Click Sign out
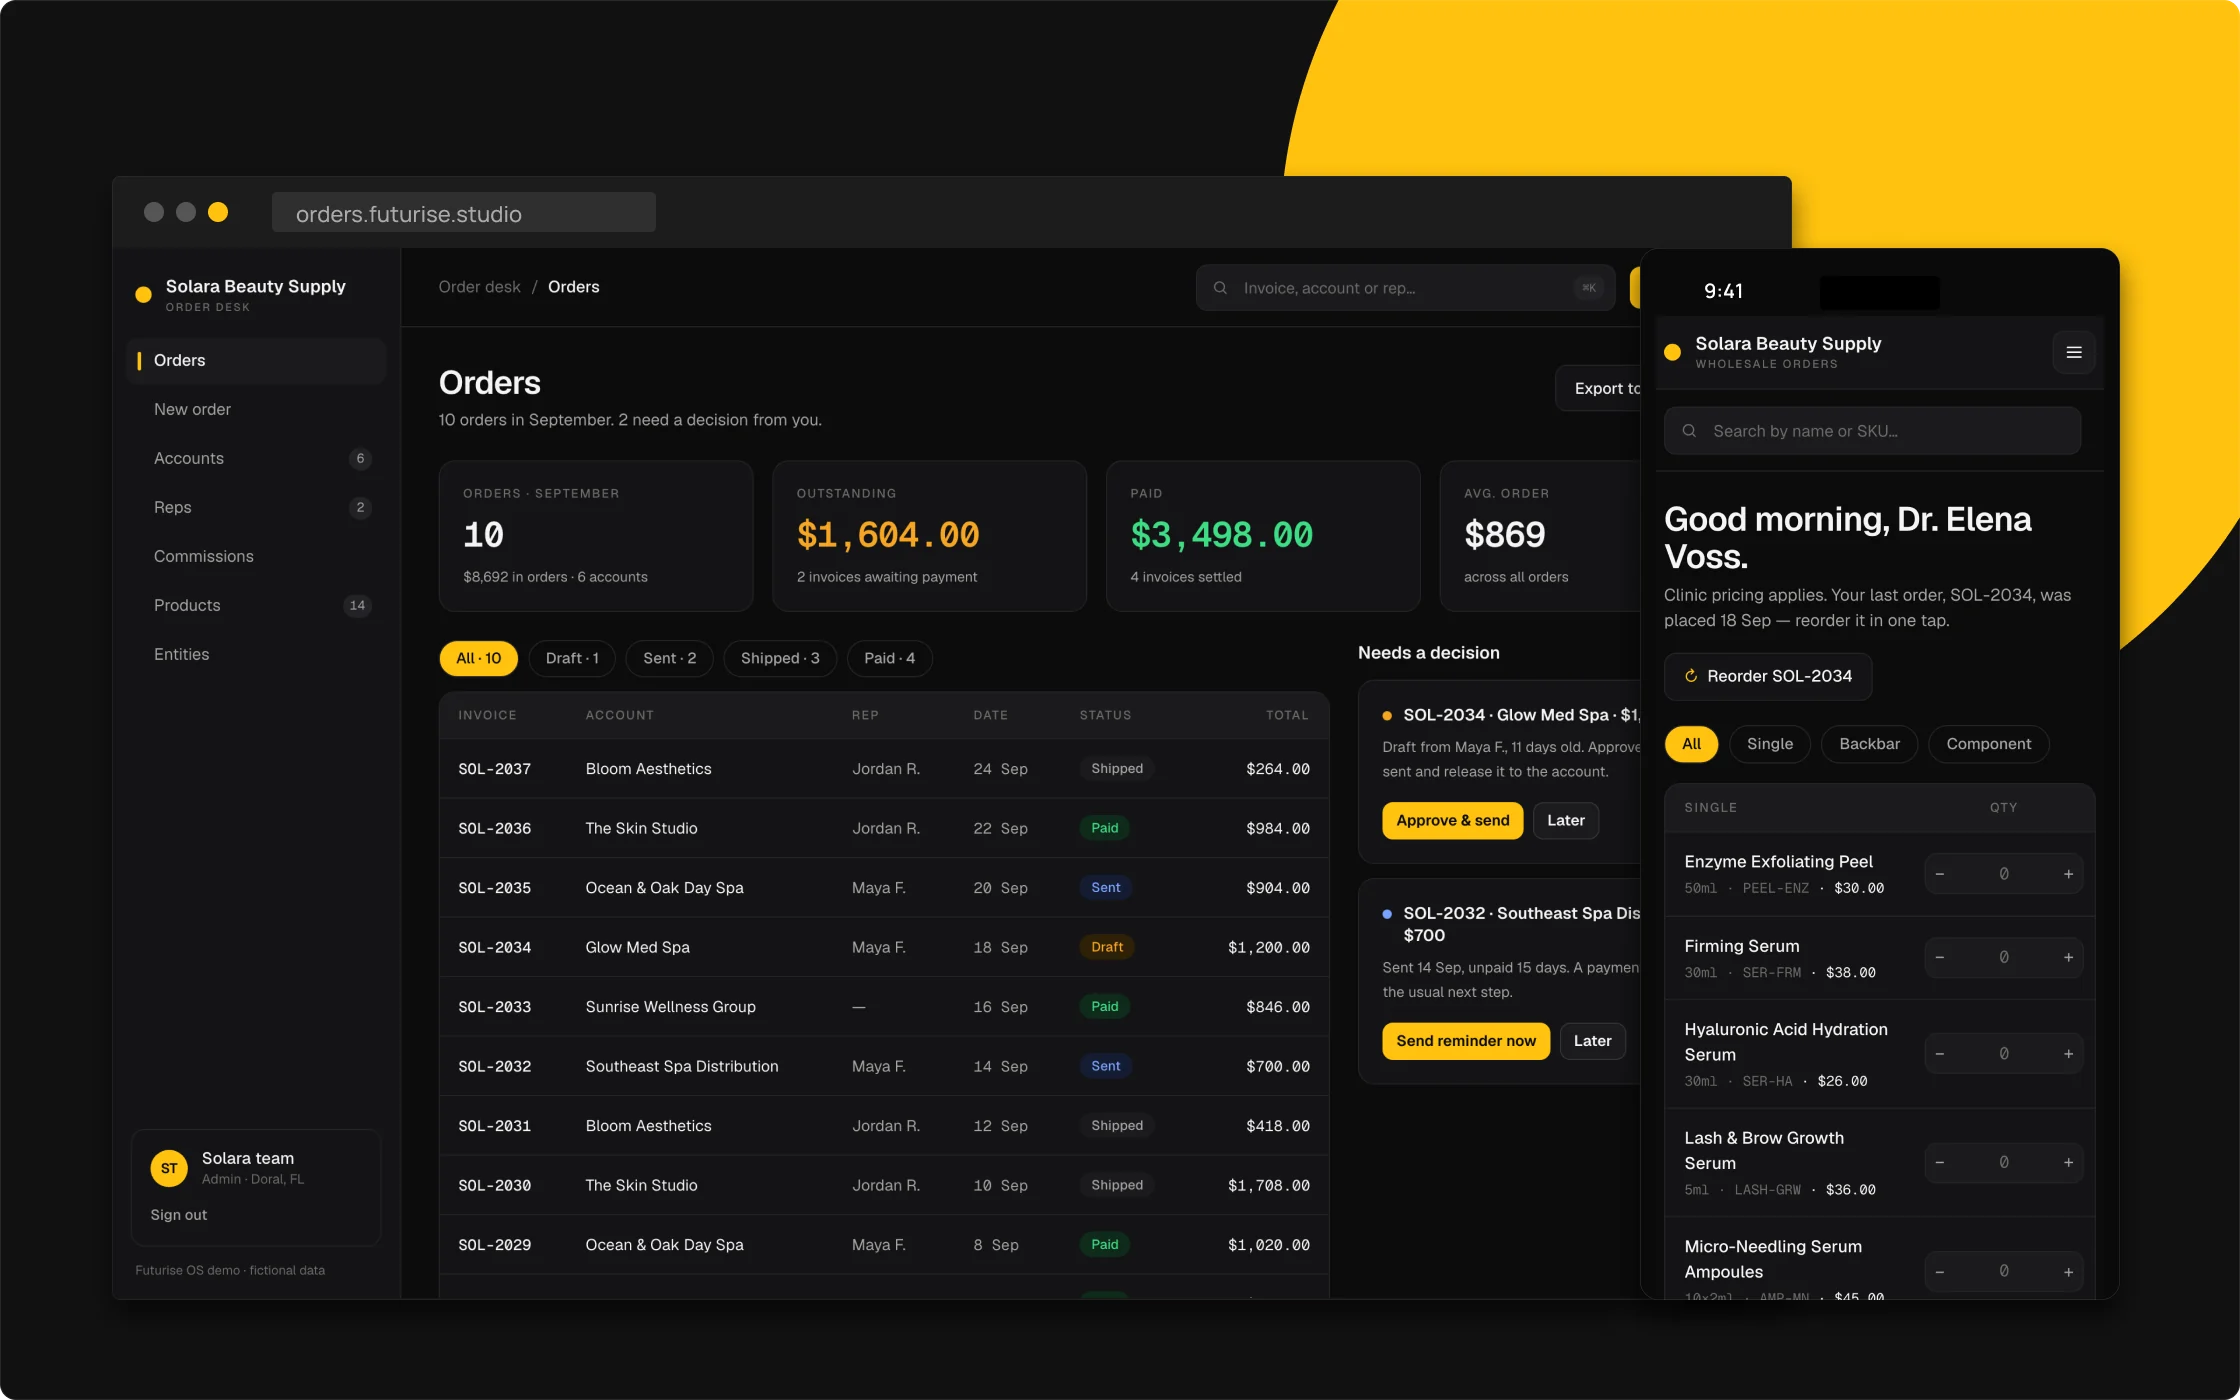Image resolution: width=2240 pixels, height=1400 pixels. coord(179,1215)
